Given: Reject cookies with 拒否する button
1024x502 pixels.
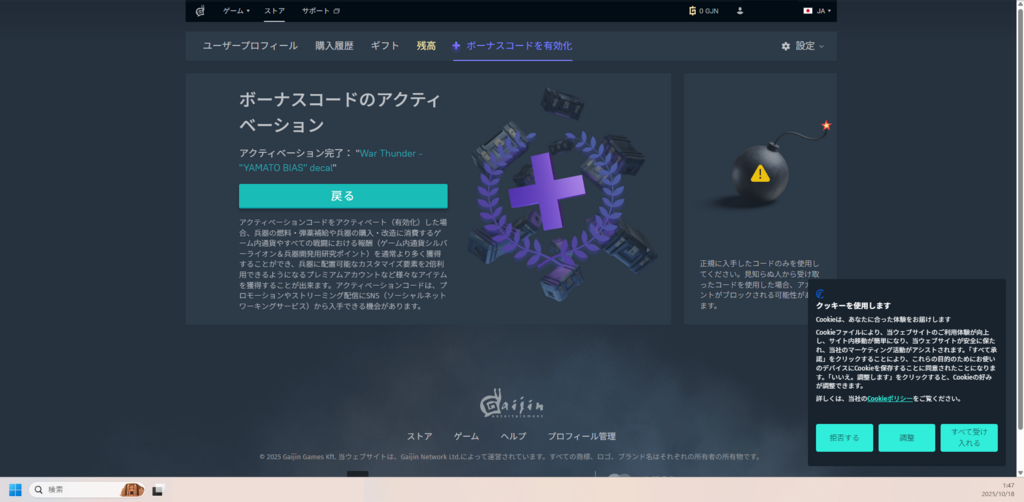Looking at the screenshot, I should 844,438.
